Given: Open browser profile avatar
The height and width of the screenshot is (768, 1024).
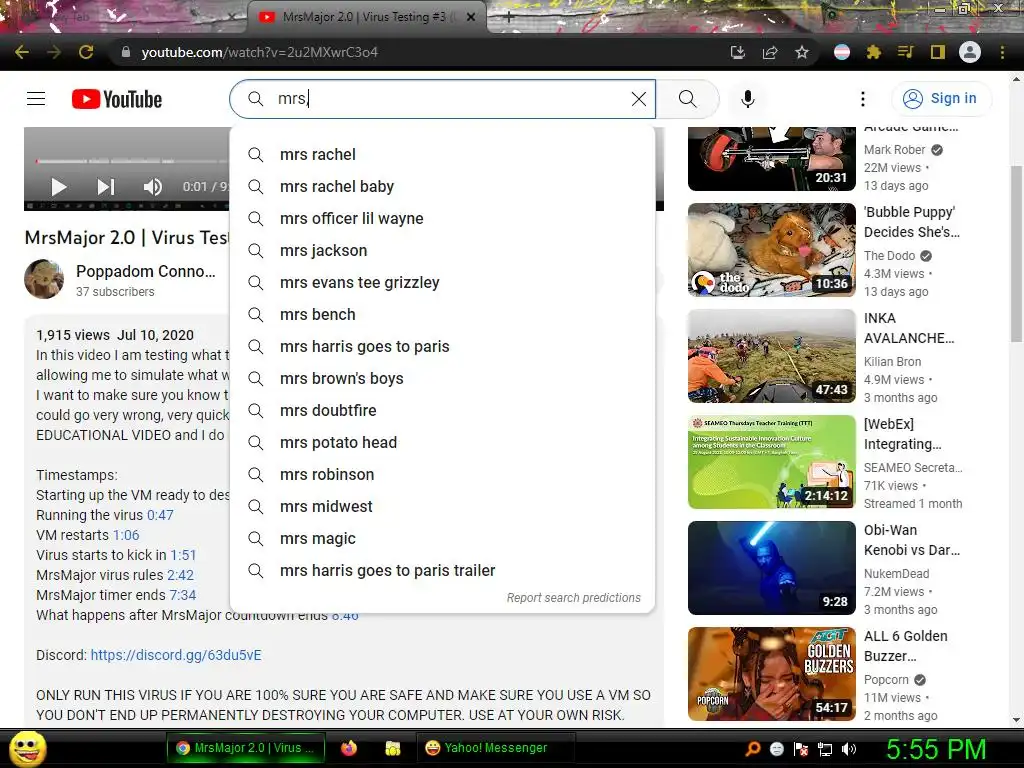Looking at the screenshot, I should 970,52.
